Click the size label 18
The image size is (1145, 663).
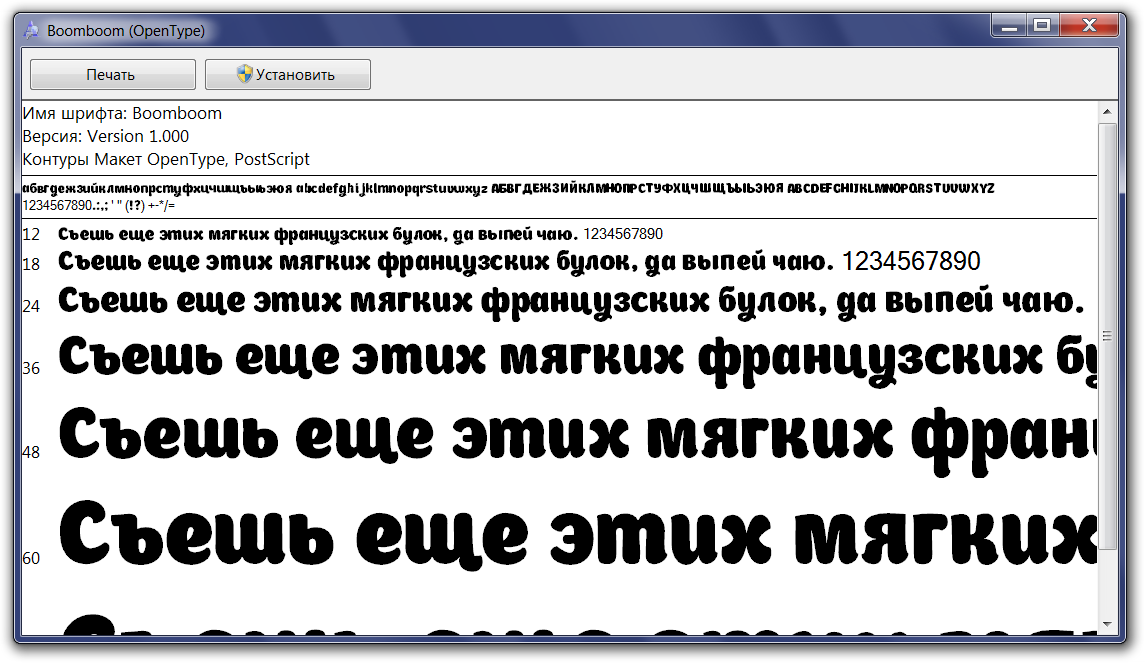31,264
